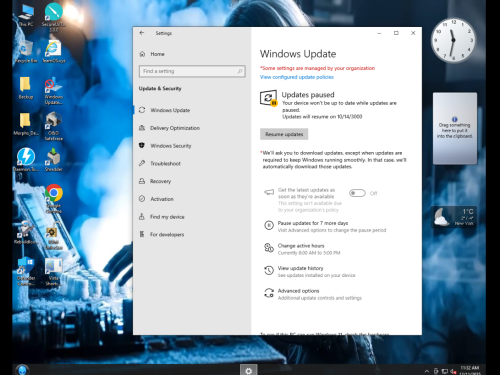Expand hidden system tray icons chevron
The image size is (500, 375).
pos(427,371)
